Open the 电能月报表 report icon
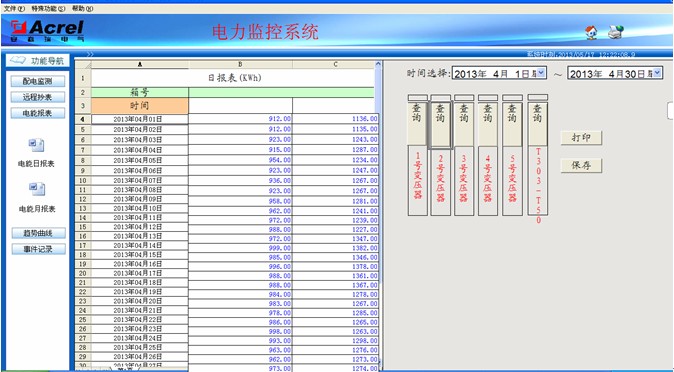 tap(37, 189)
